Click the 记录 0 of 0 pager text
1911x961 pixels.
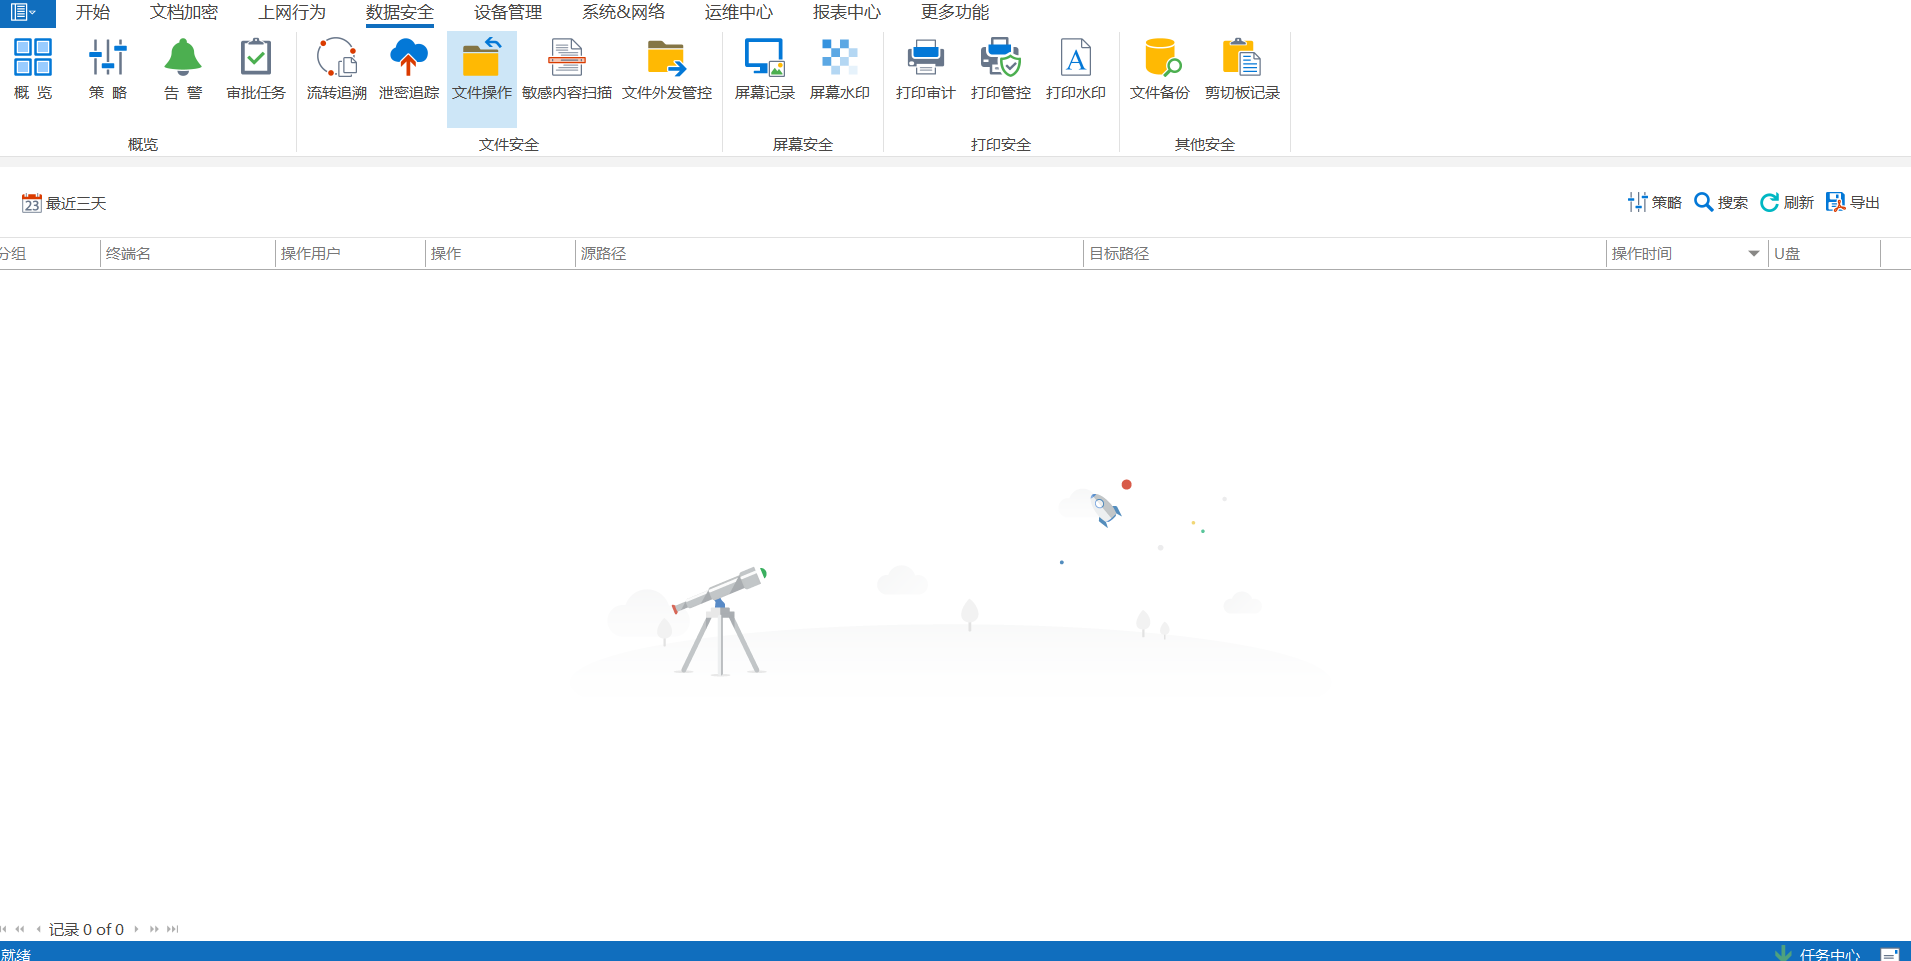87,929
